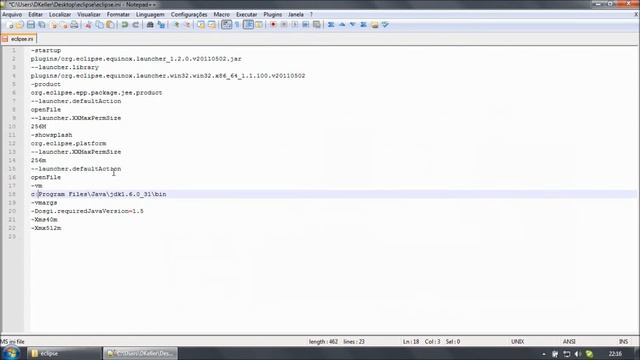Click the '-startup' text on line 1
This screenshot has width=640, height=360.
coord(46,50)
